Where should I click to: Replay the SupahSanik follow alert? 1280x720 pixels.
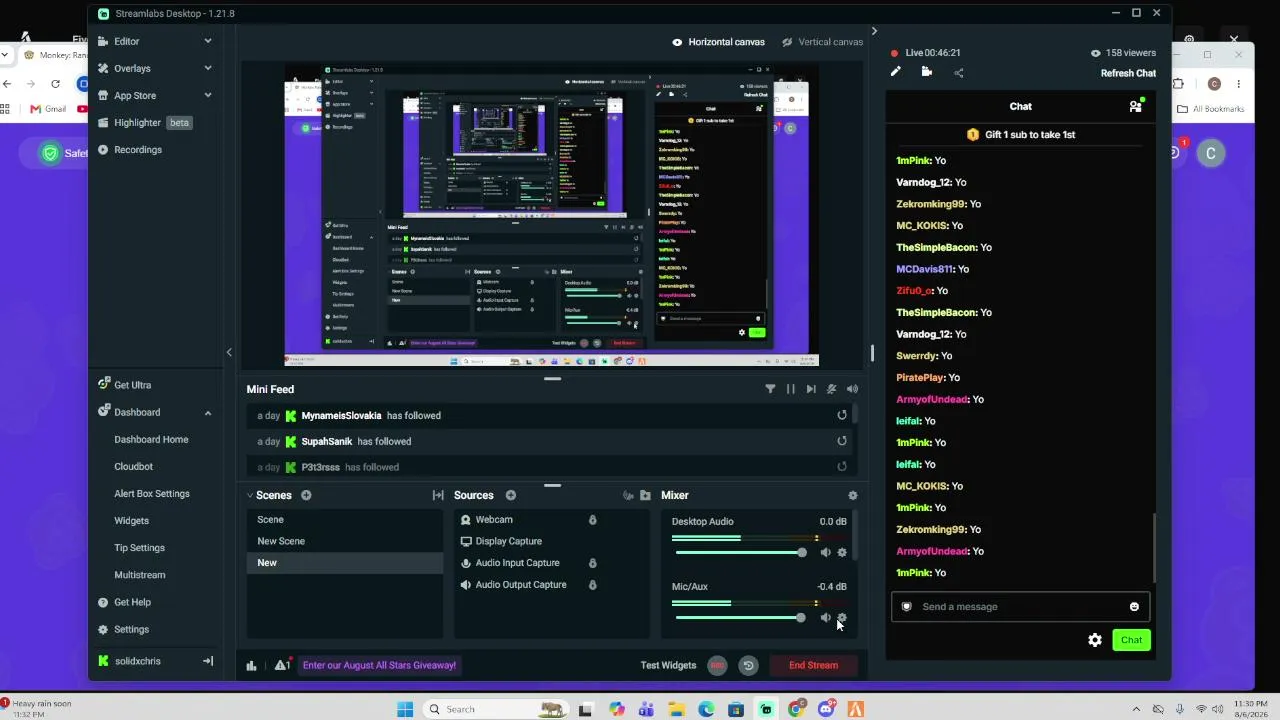click(x=842, y=441)
